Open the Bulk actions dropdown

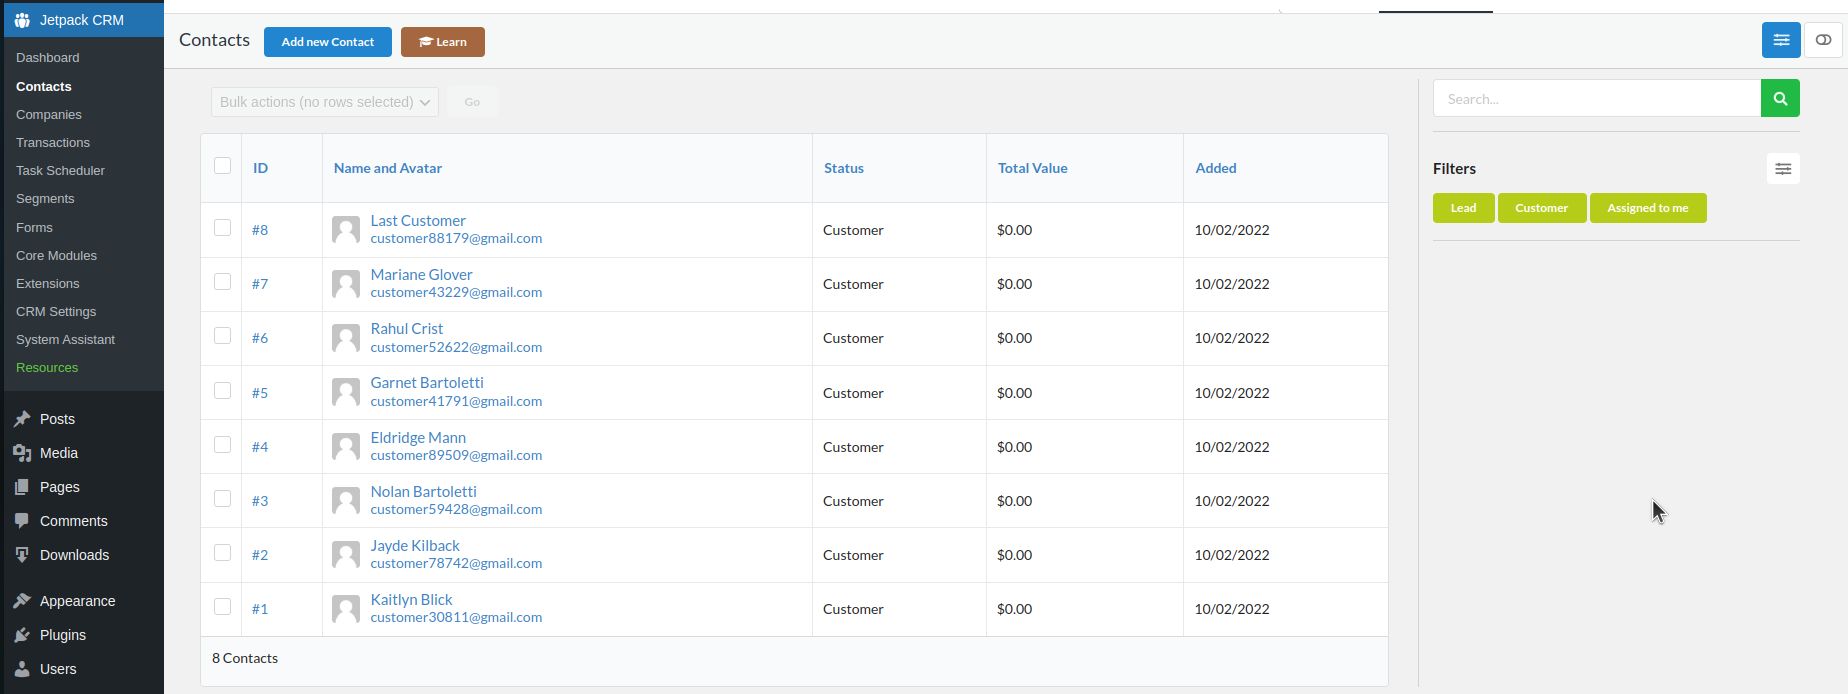tap(324, 102)
